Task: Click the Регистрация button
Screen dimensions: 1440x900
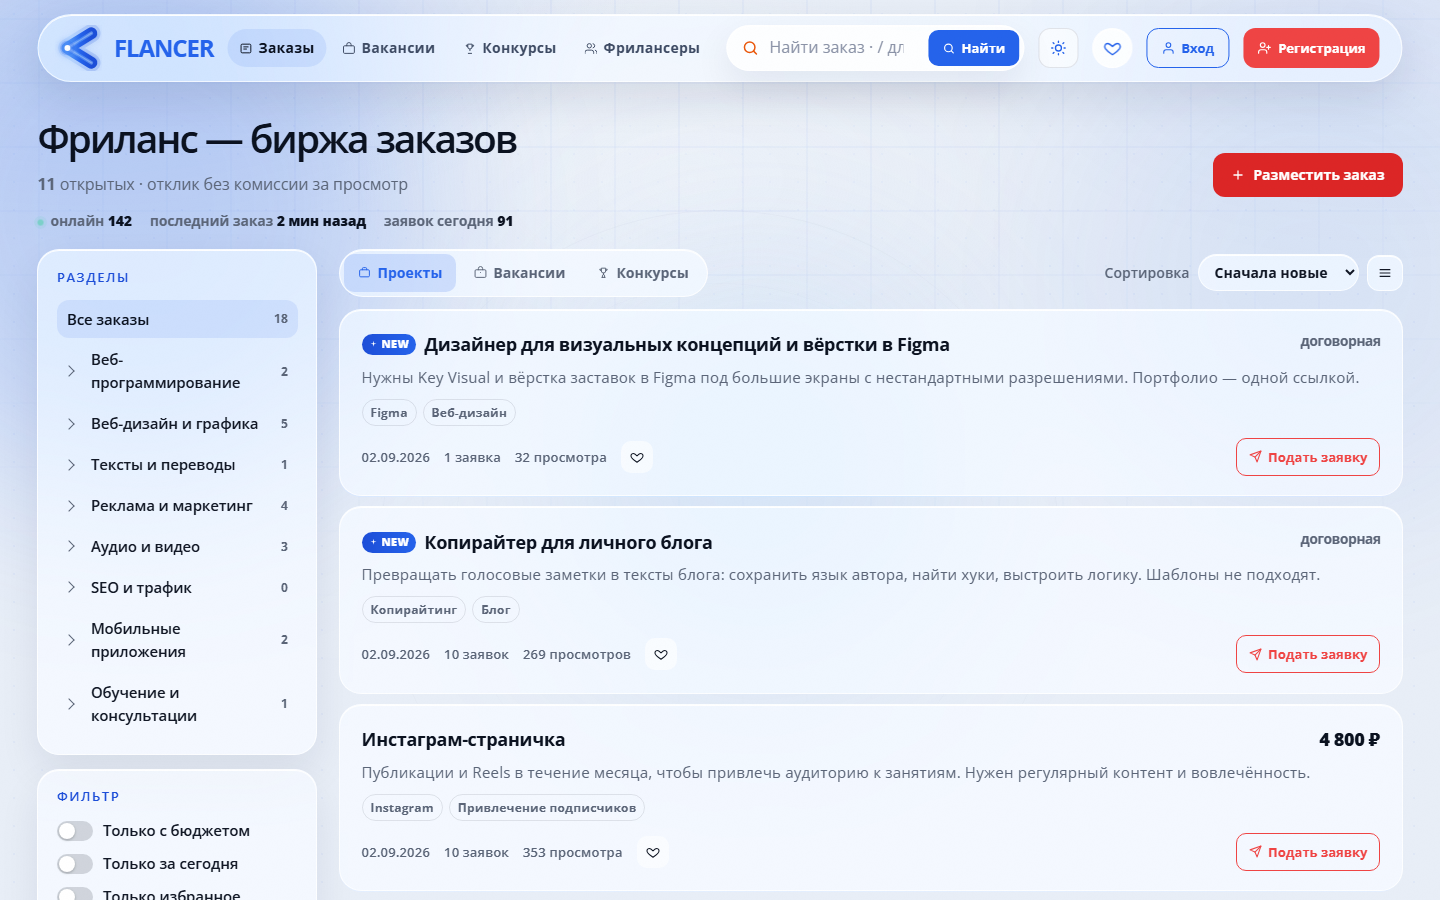Action: (x=1311, y=48)
